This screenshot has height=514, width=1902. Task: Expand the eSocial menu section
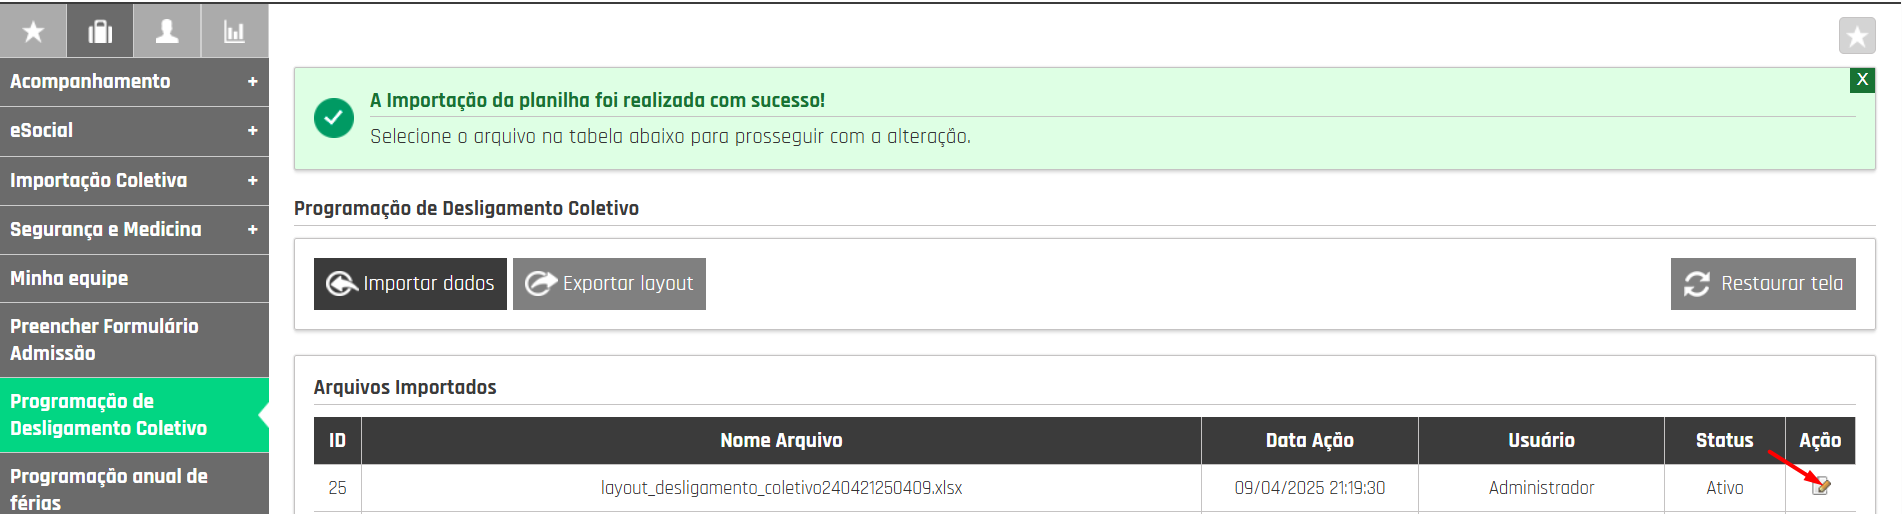tap(134, 130)
